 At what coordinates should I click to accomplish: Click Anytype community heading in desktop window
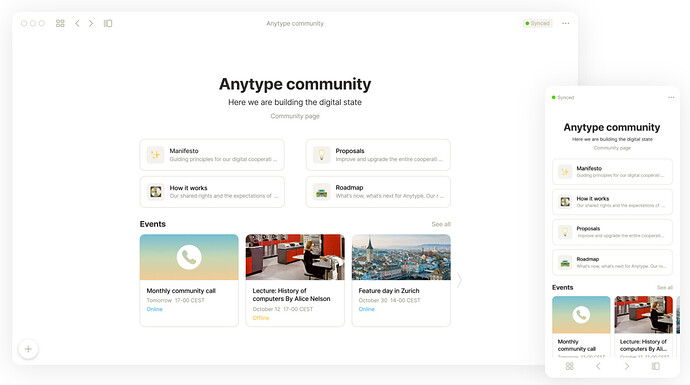pos(295,84)
